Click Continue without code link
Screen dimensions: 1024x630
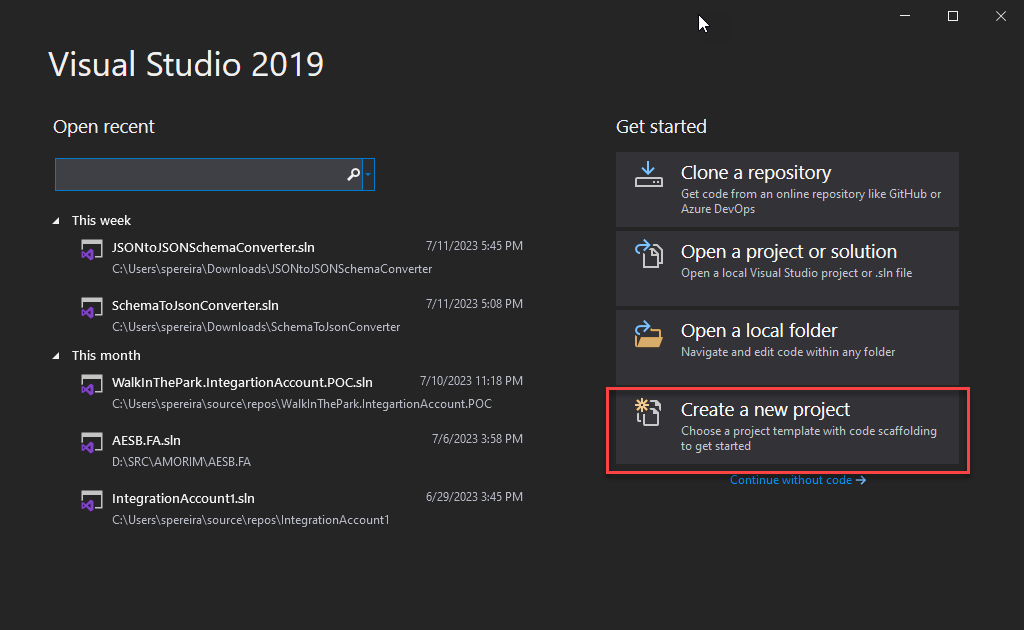pos(797,480)
